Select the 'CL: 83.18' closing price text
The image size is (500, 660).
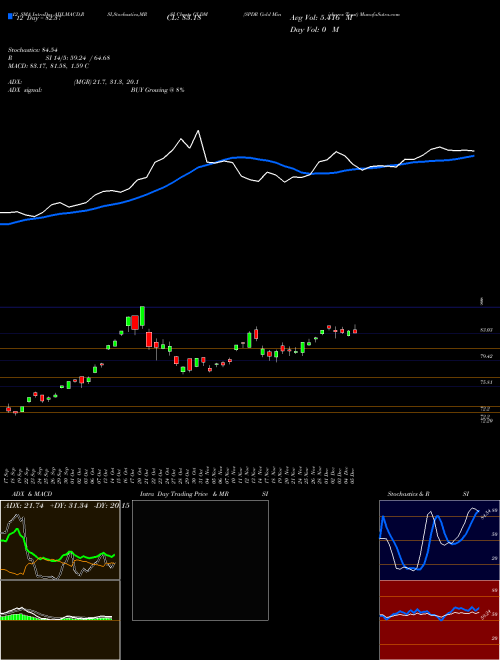tap(184, 18)
